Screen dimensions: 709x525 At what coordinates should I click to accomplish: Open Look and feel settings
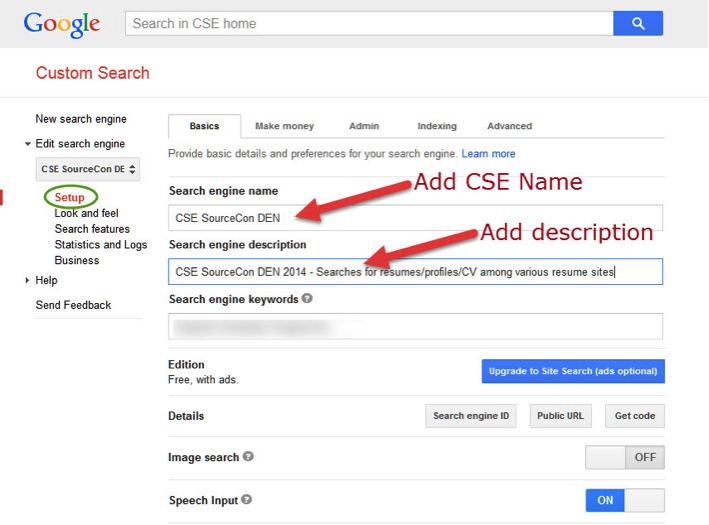(x=86, y=213)
